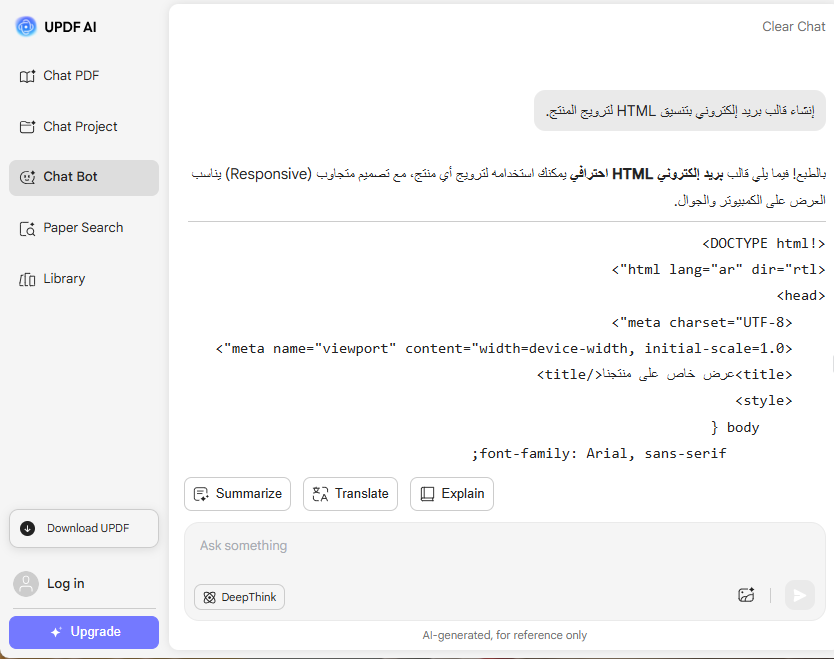
Task: Click the Explain book icon
Action: tap(427, 494)
